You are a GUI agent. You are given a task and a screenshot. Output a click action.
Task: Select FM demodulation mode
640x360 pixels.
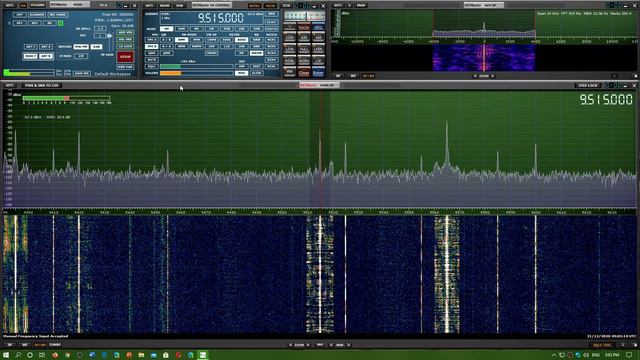pos(197,29)
